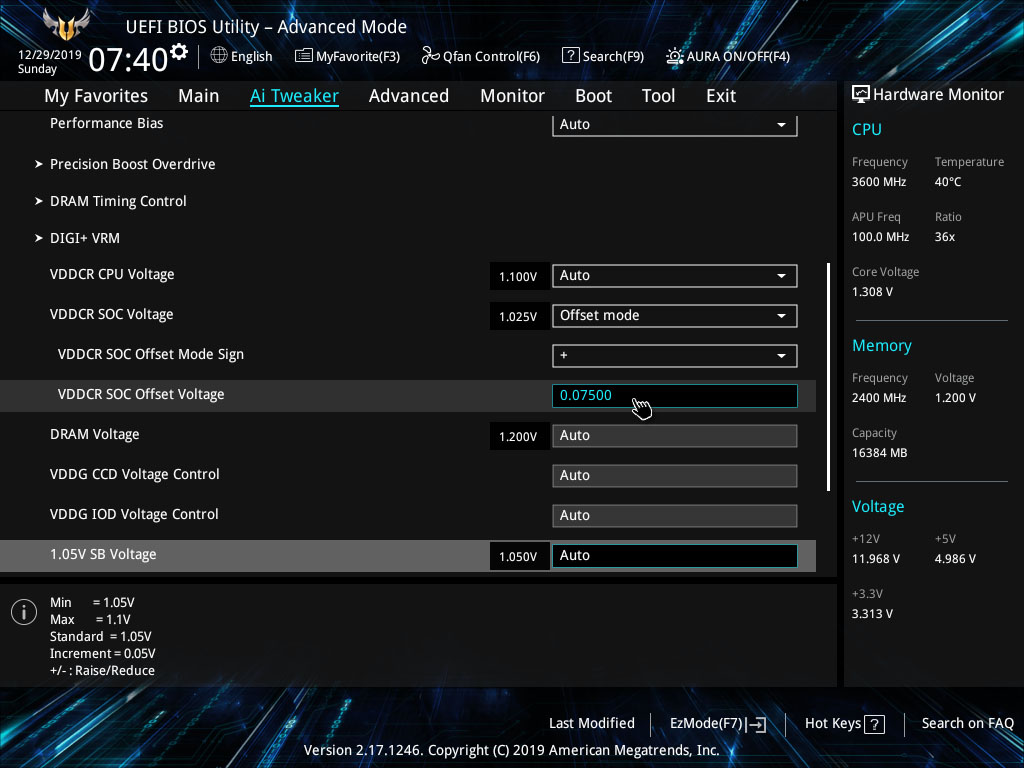Click the globe language icon
Viewport: 1024px width, 768px height.
coord(219,56)
